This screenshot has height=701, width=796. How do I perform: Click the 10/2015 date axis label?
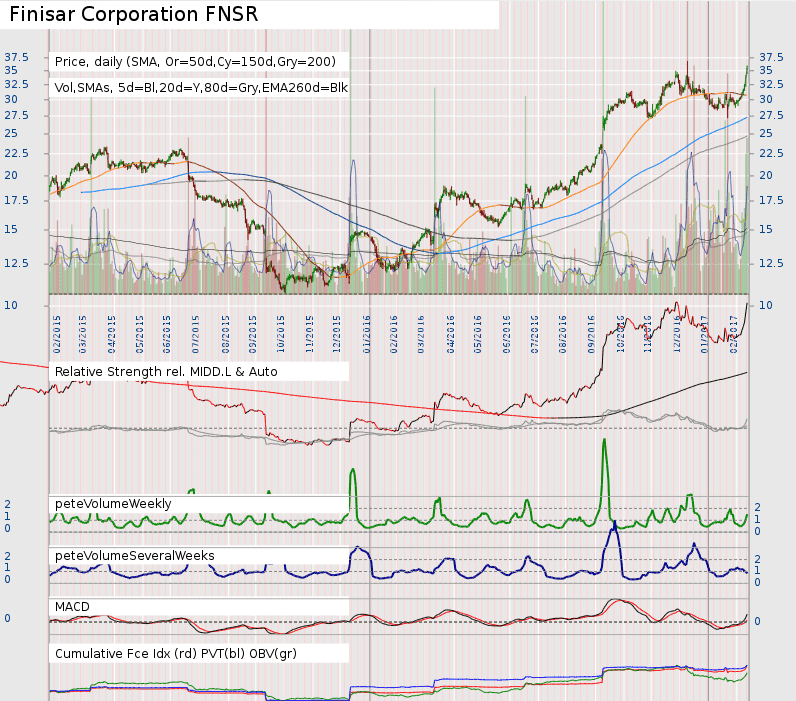pyautogui.click(x=281, y=335)
